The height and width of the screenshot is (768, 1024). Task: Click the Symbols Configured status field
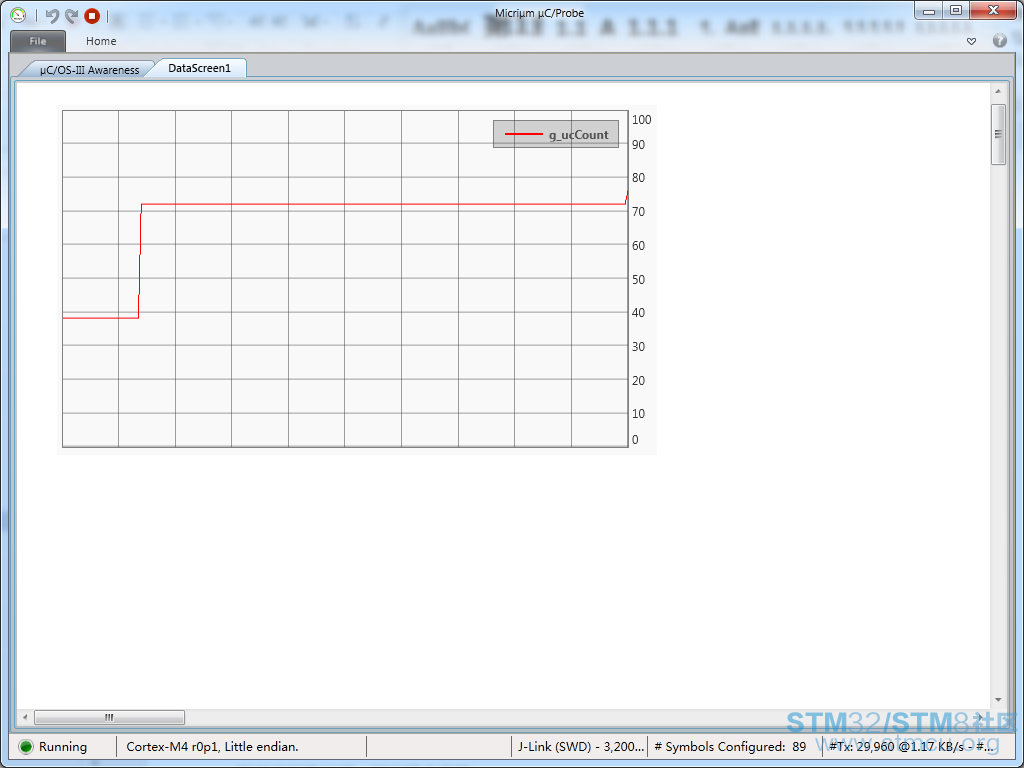pyautogui.click(x=730, y=746)
